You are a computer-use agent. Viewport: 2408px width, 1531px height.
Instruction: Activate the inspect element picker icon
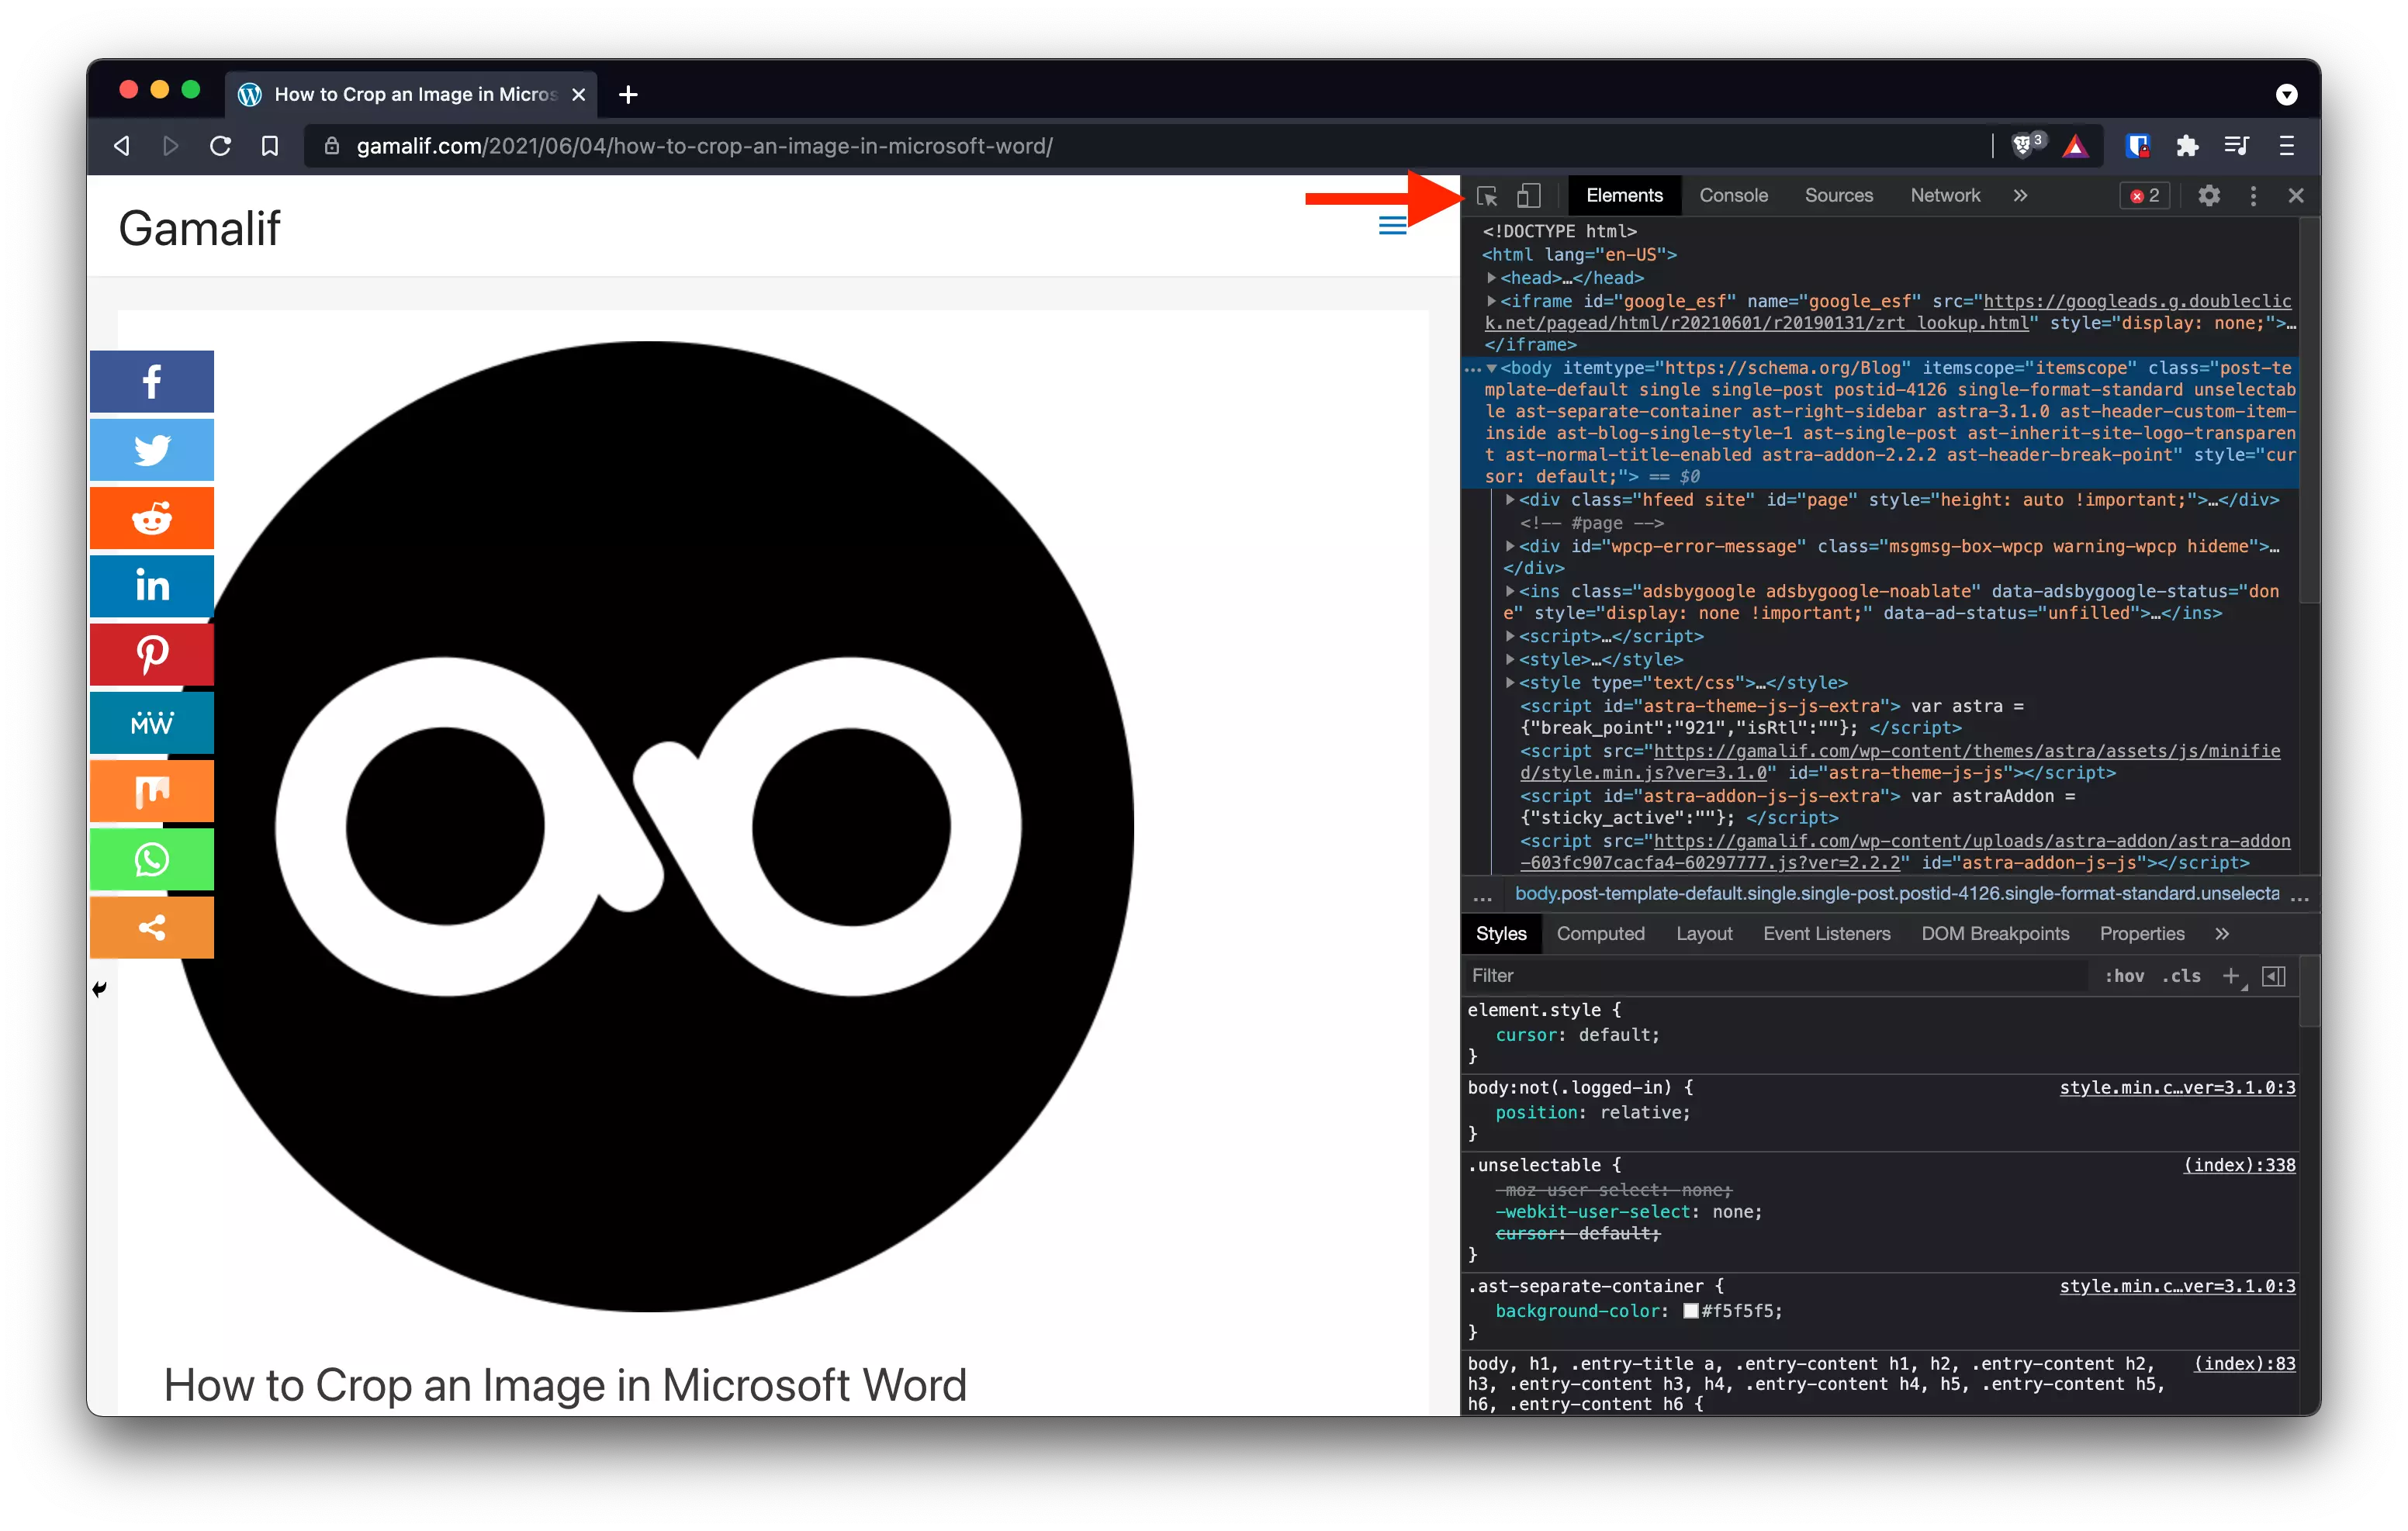pyautogui.click(x=1487, y=196)
